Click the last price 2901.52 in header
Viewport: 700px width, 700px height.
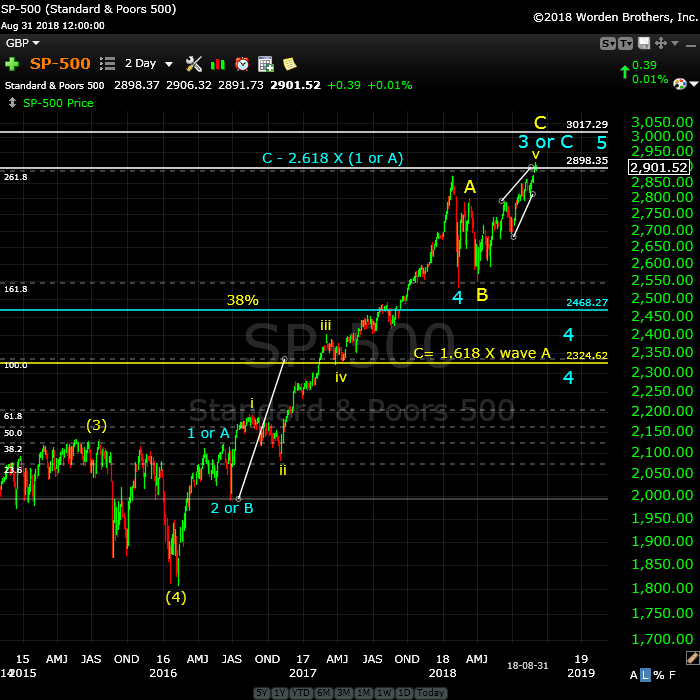click(x=295, y=85)
